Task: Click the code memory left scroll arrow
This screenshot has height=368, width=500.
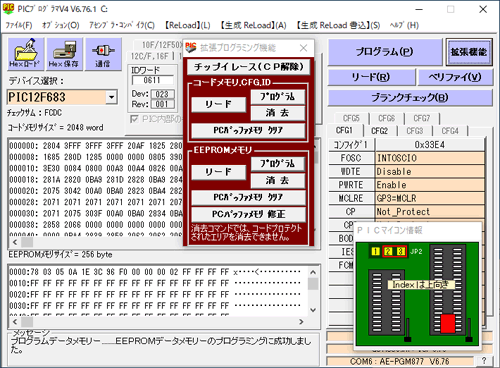Action: 15,242
